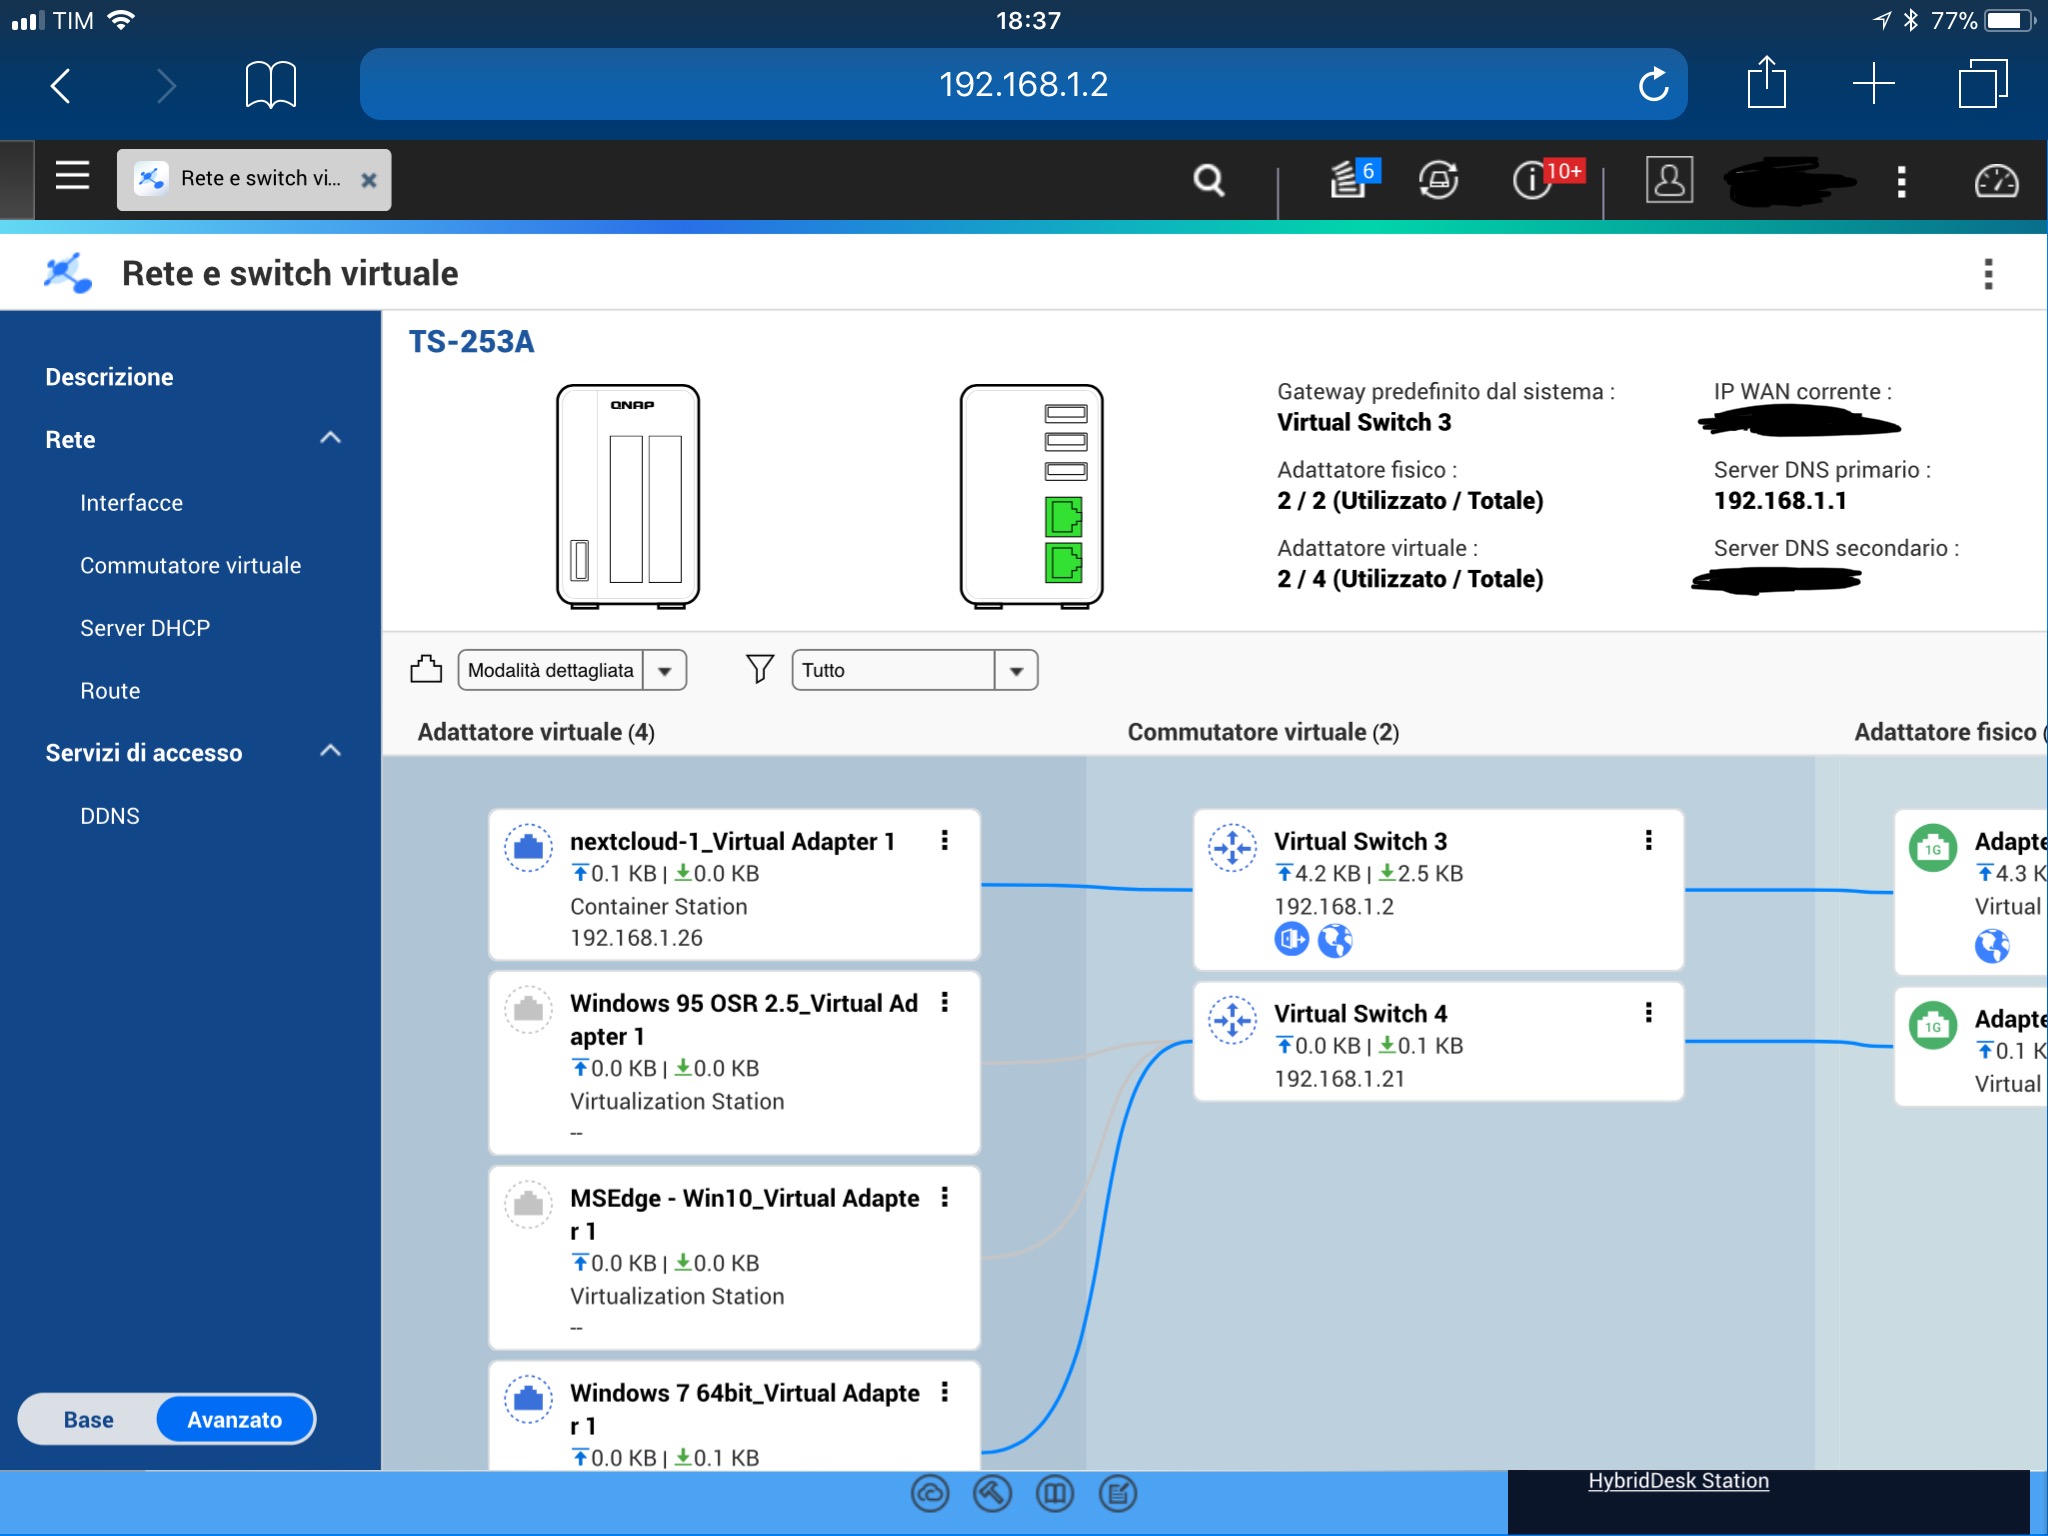Viewport: 2048px width, 1536px height.
Task: Switch to Avanzato mode
Action: (235, 1419)
